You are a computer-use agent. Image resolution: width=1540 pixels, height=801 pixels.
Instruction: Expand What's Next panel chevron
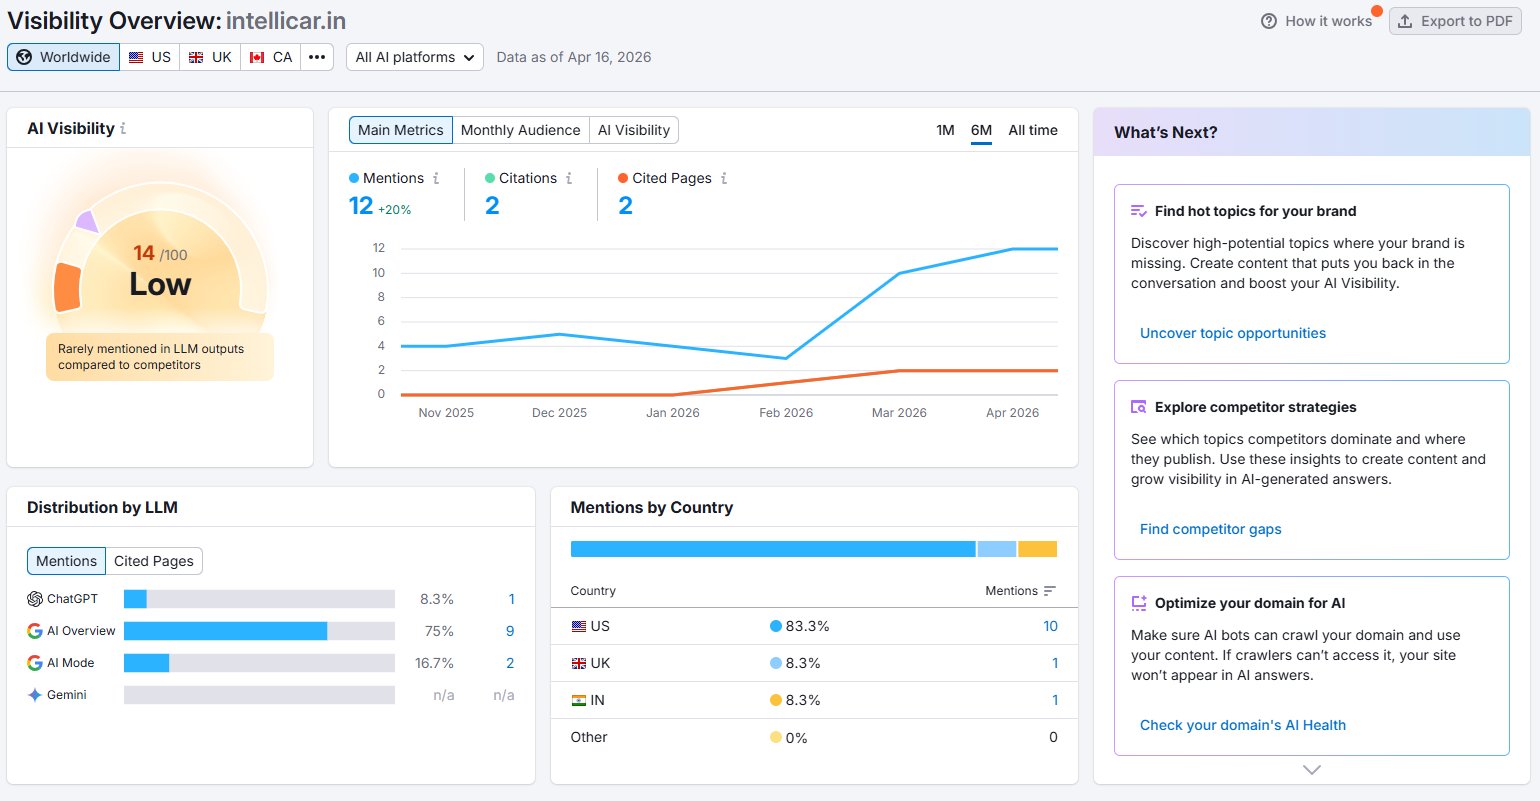coord(1312,770)
